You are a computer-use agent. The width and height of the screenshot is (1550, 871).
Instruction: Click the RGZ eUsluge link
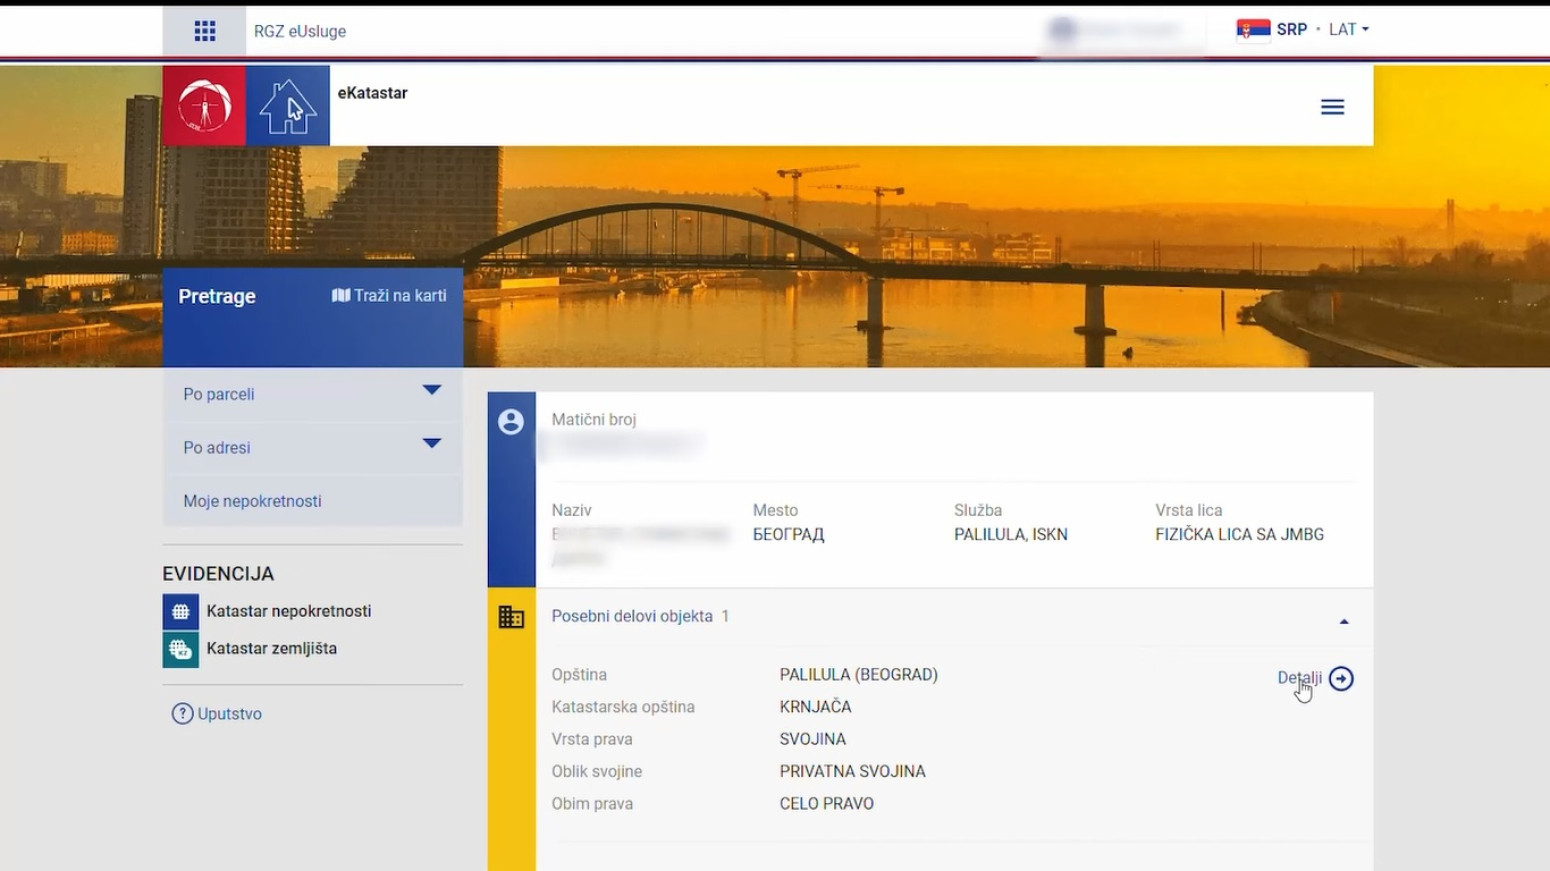point(300,31)
